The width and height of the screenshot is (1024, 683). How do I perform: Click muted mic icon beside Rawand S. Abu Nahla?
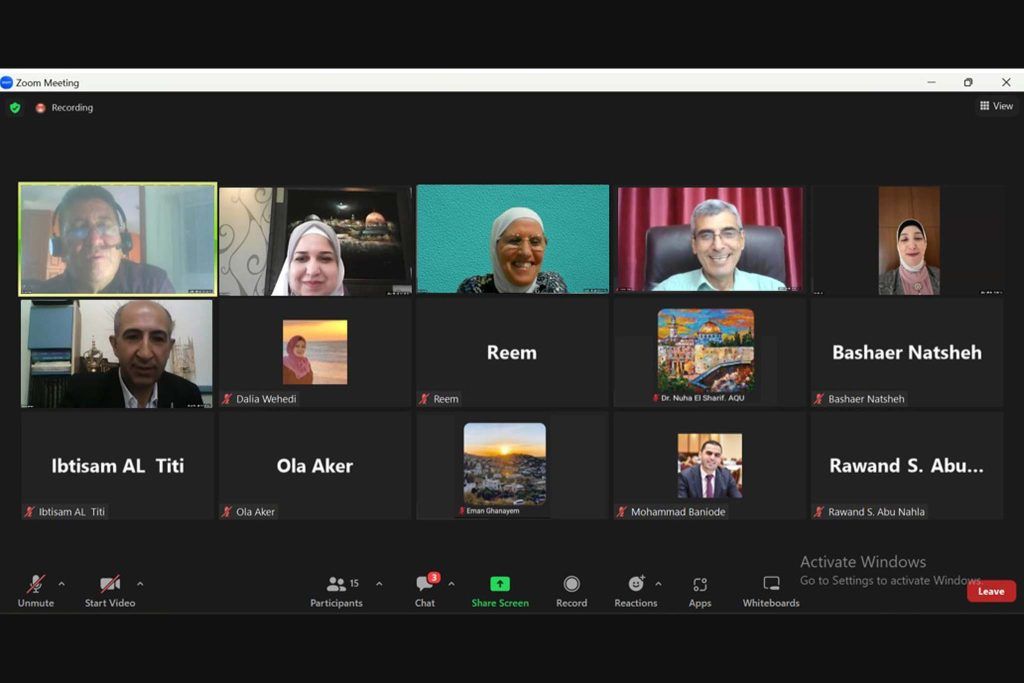click(819, 512)
